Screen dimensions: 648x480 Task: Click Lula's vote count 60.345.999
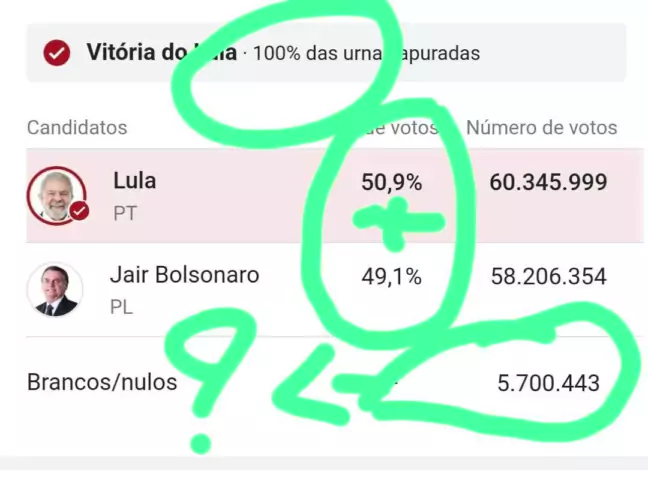point(548,183)
